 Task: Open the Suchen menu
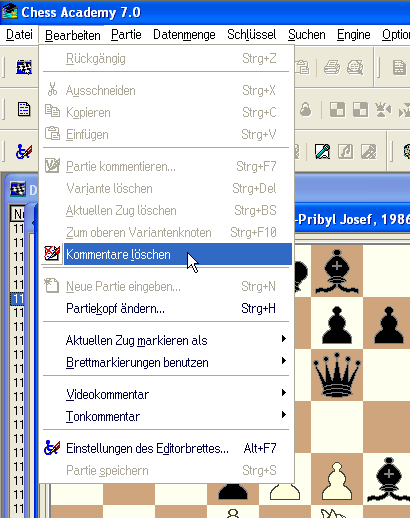tap(307, 35)
